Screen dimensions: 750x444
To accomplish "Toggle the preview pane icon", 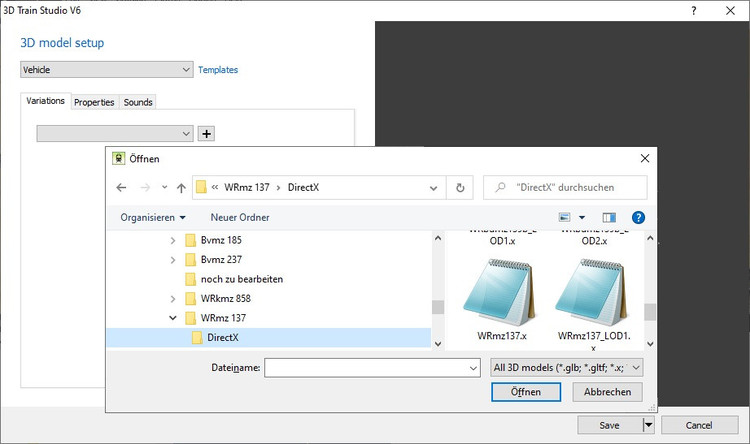I will click(x=609, y=218).
